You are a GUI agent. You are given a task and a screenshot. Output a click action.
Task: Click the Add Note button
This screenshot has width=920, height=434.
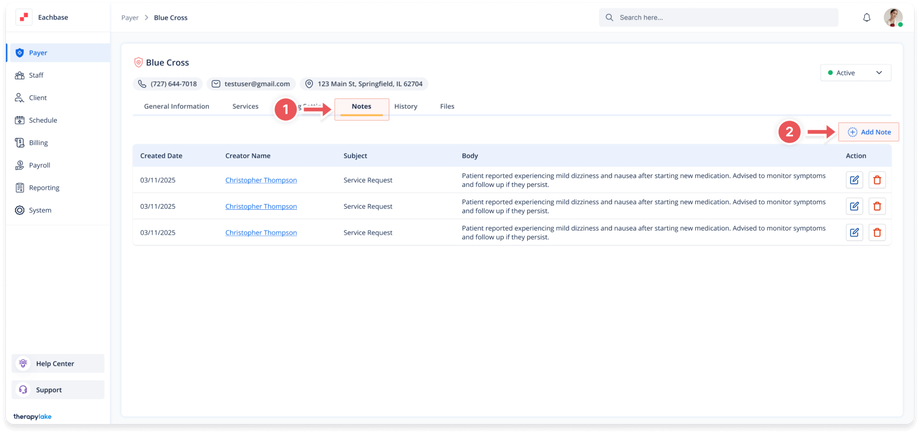tap(869, 132)
